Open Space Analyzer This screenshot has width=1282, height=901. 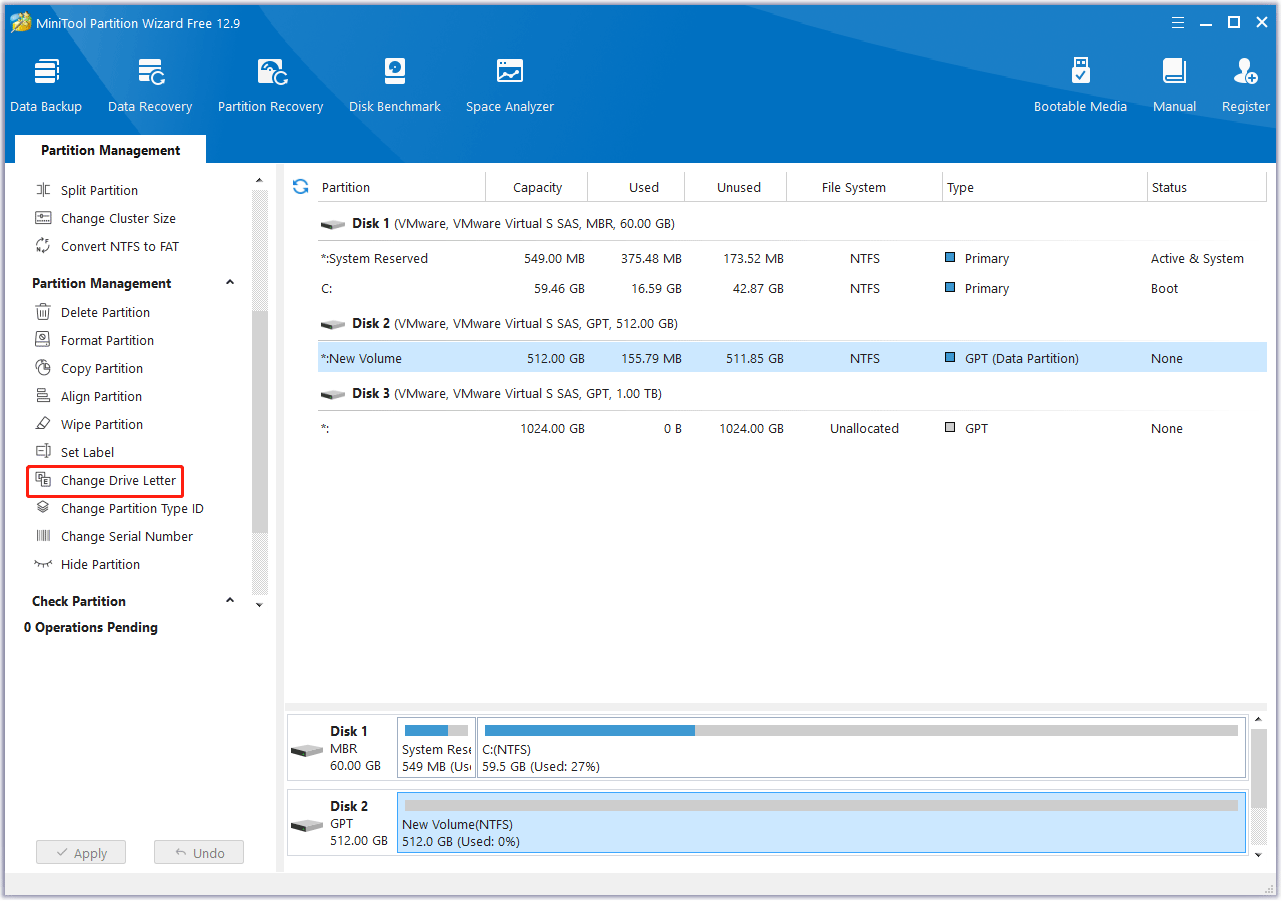[510, 85]
